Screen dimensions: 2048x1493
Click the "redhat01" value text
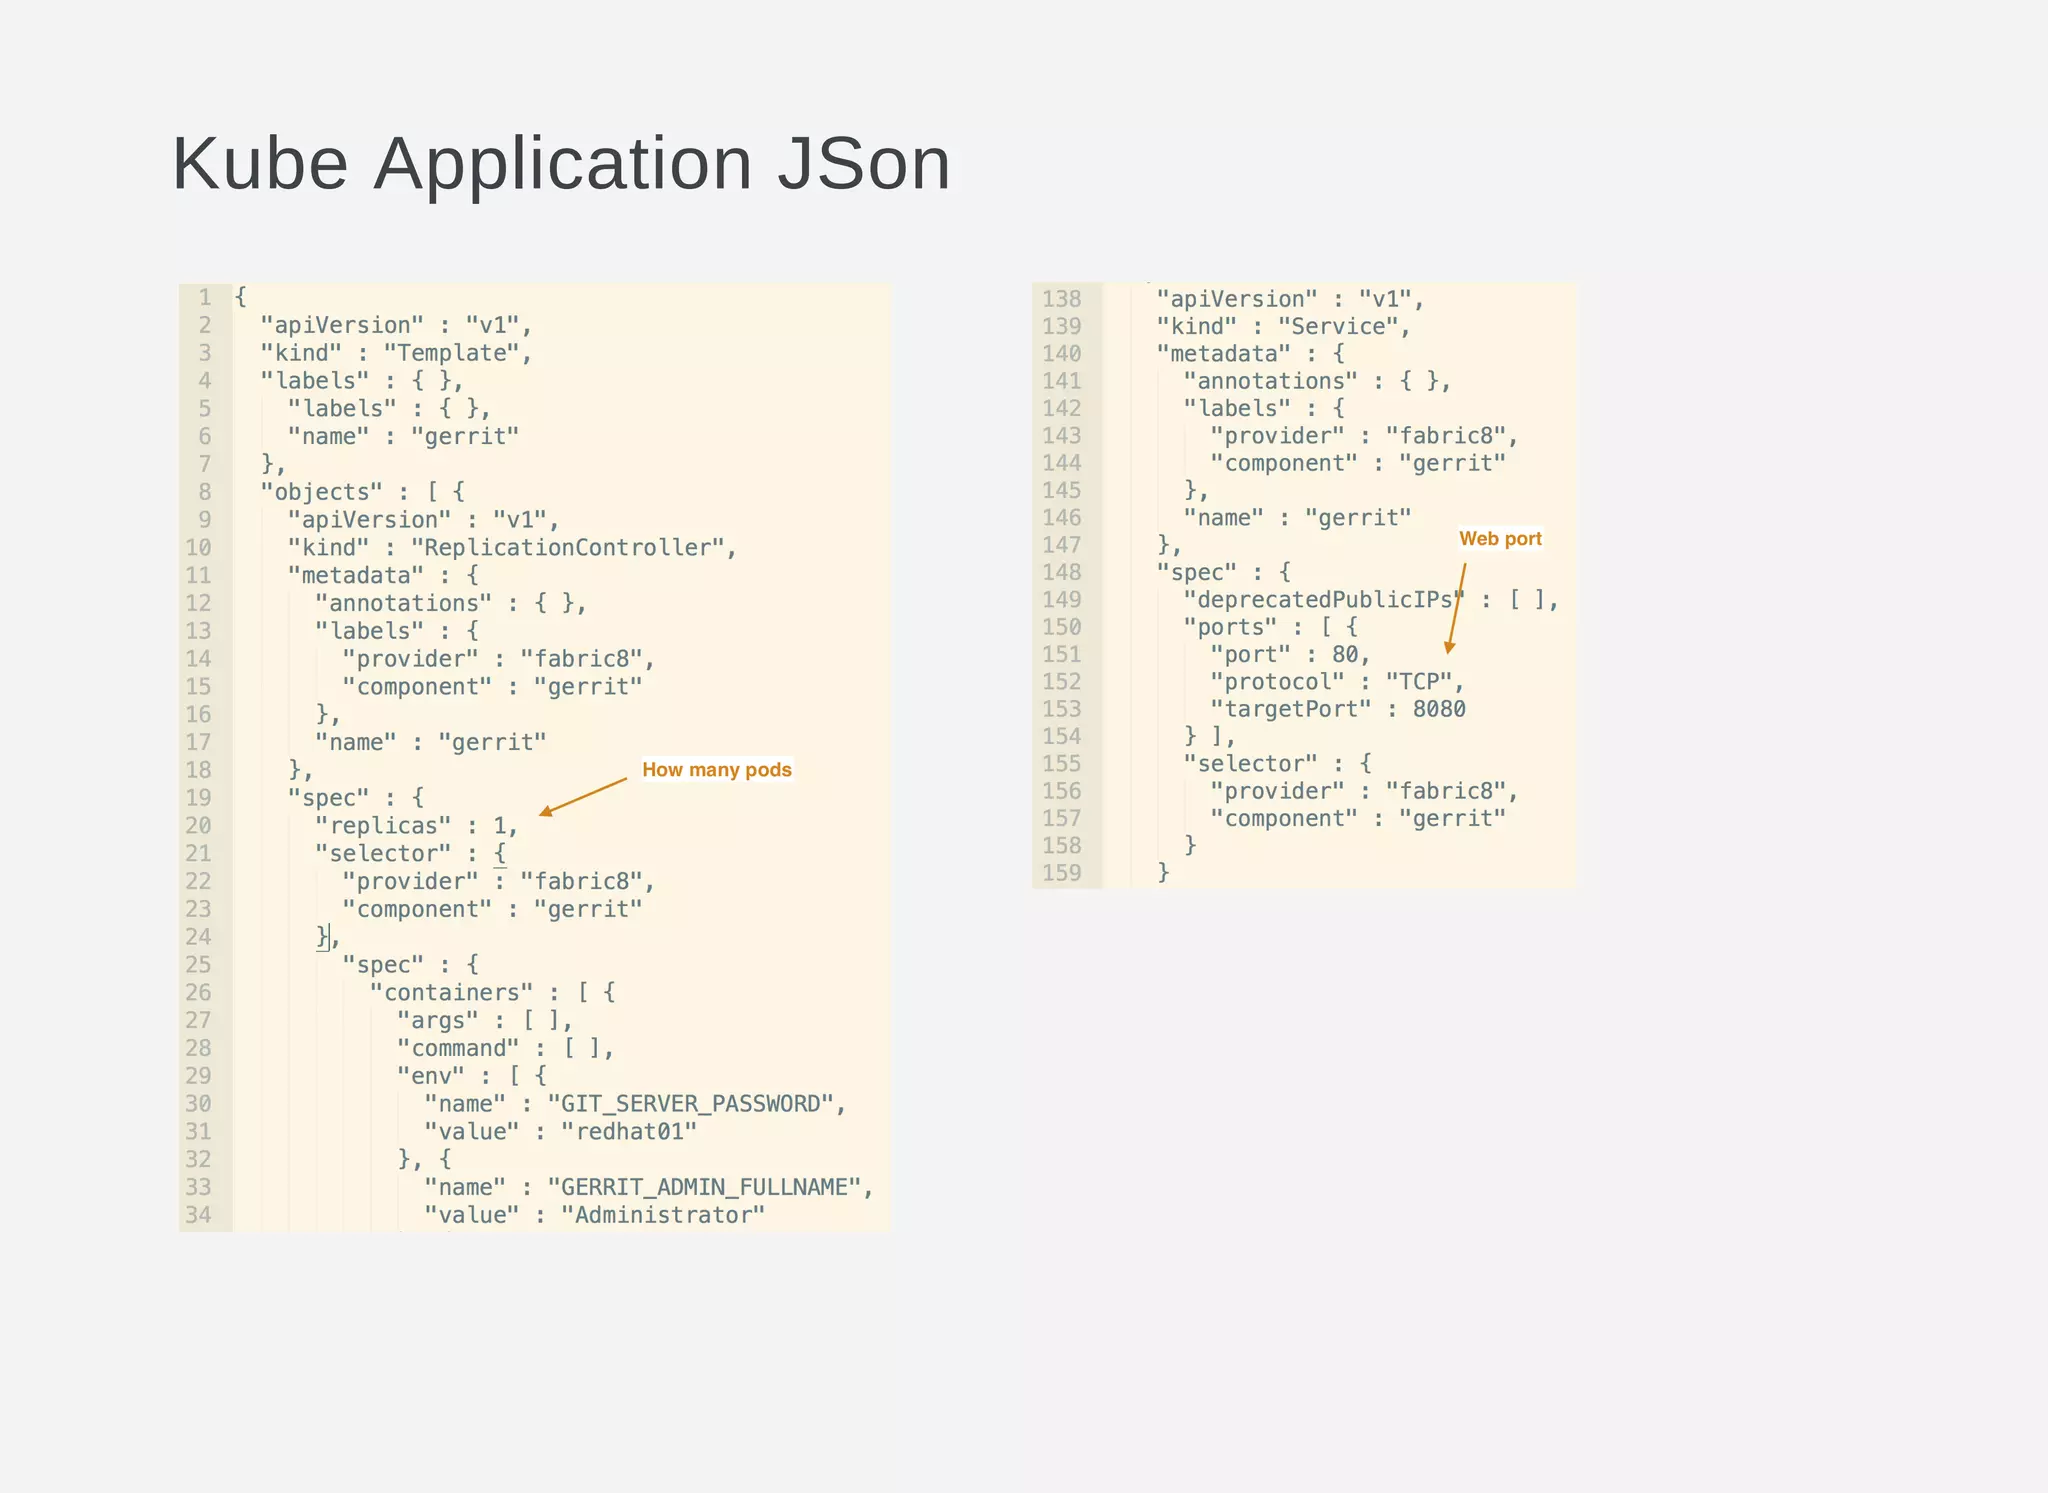pos(628,1132)
